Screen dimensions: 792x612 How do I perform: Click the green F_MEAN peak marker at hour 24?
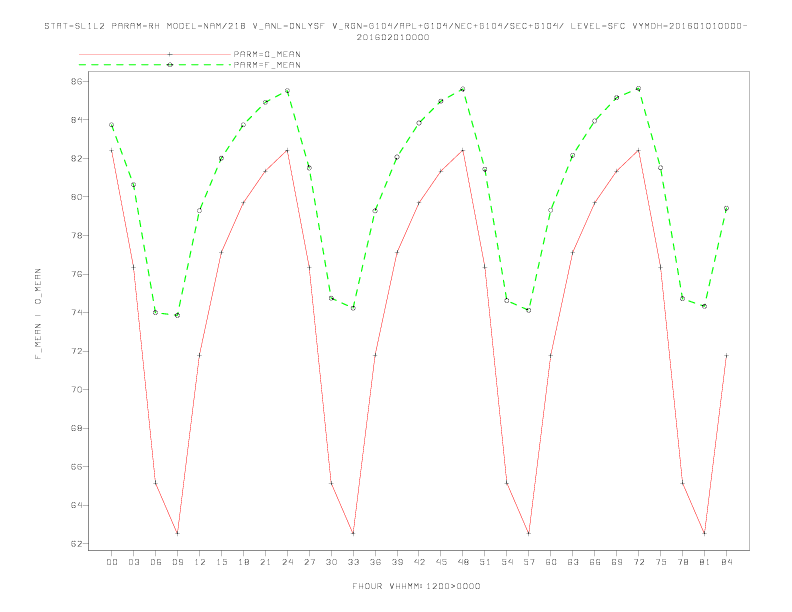pyautogui.click(x=287, y=91)
